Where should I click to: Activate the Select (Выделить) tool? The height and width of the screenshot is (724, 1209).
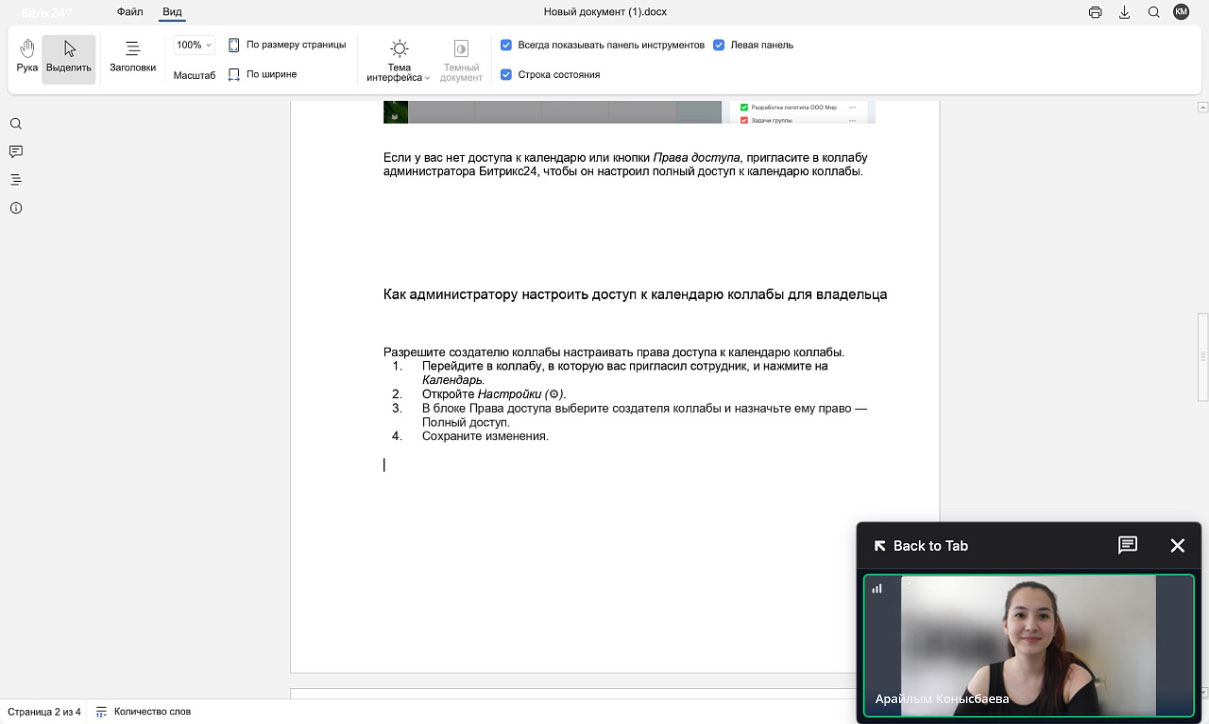(69, 57)
